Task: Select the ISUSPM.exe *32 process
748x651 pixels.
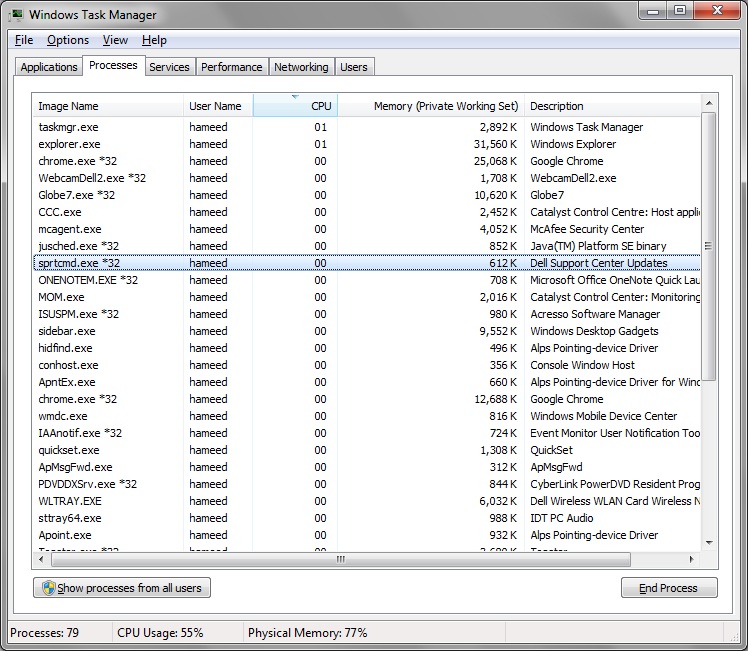Action: point(367,314)
